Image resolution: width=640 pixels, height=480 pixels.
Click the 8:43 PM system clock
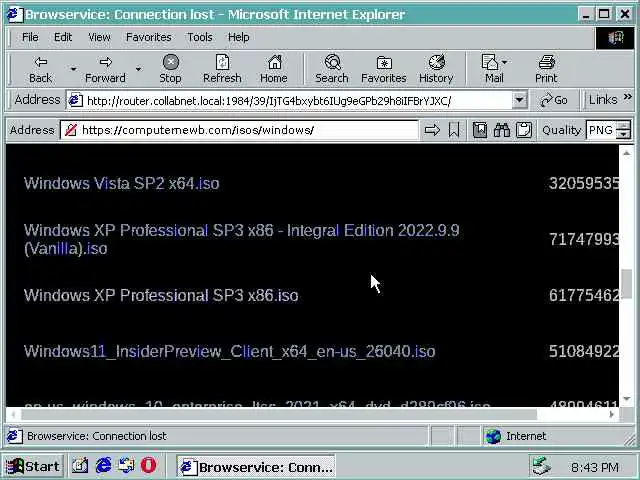pyautogui.click(x=595, y=467)
